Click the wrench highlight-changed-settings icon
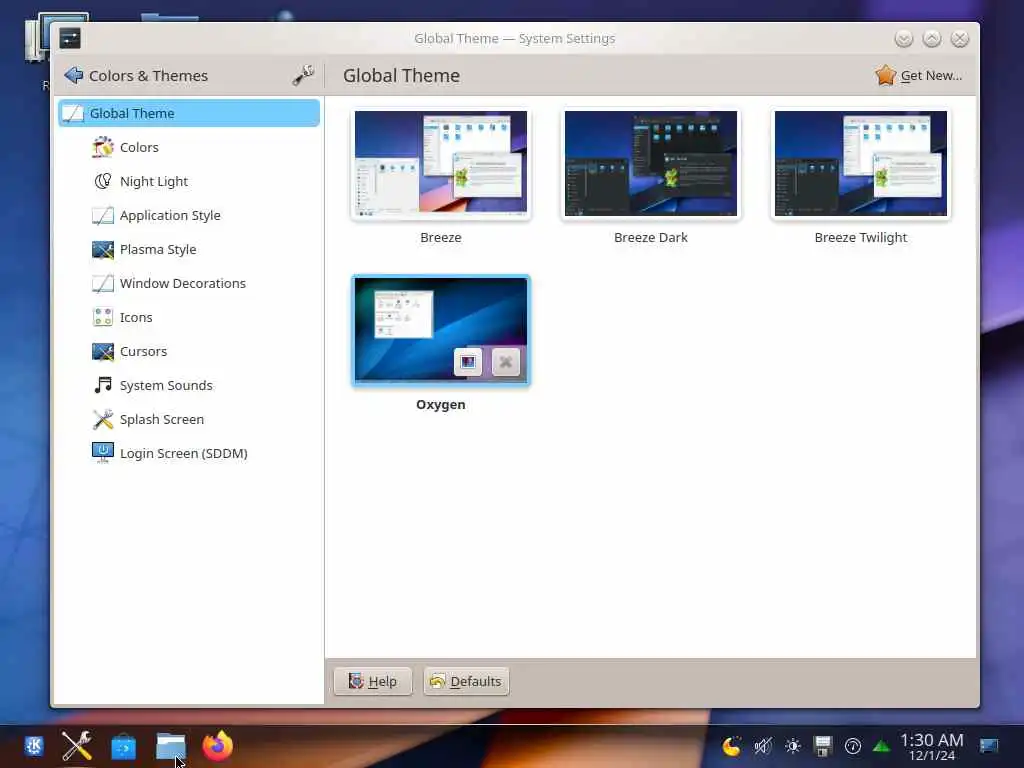The image size is (1024, 768). (303, 76)
